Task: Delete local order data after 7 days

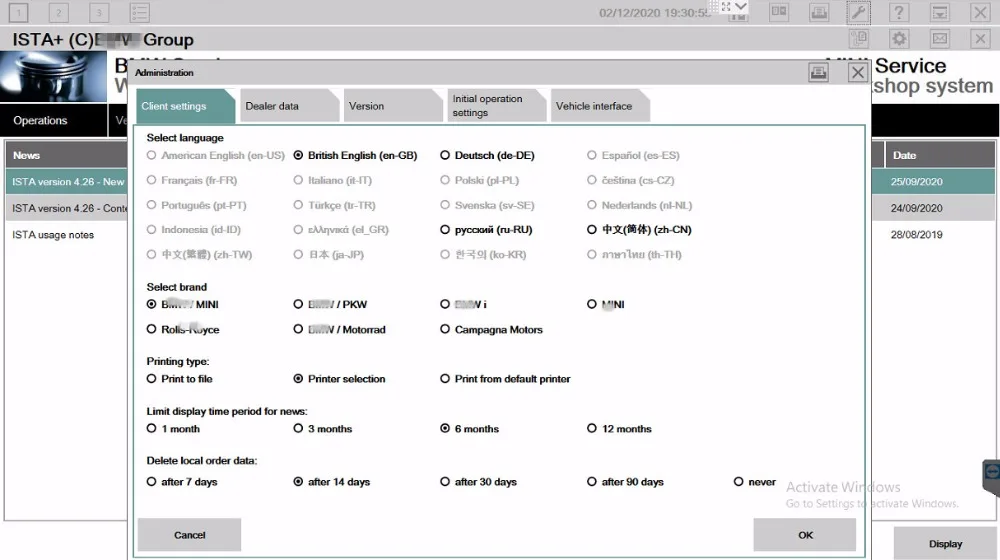Action: tap(182, 482)
